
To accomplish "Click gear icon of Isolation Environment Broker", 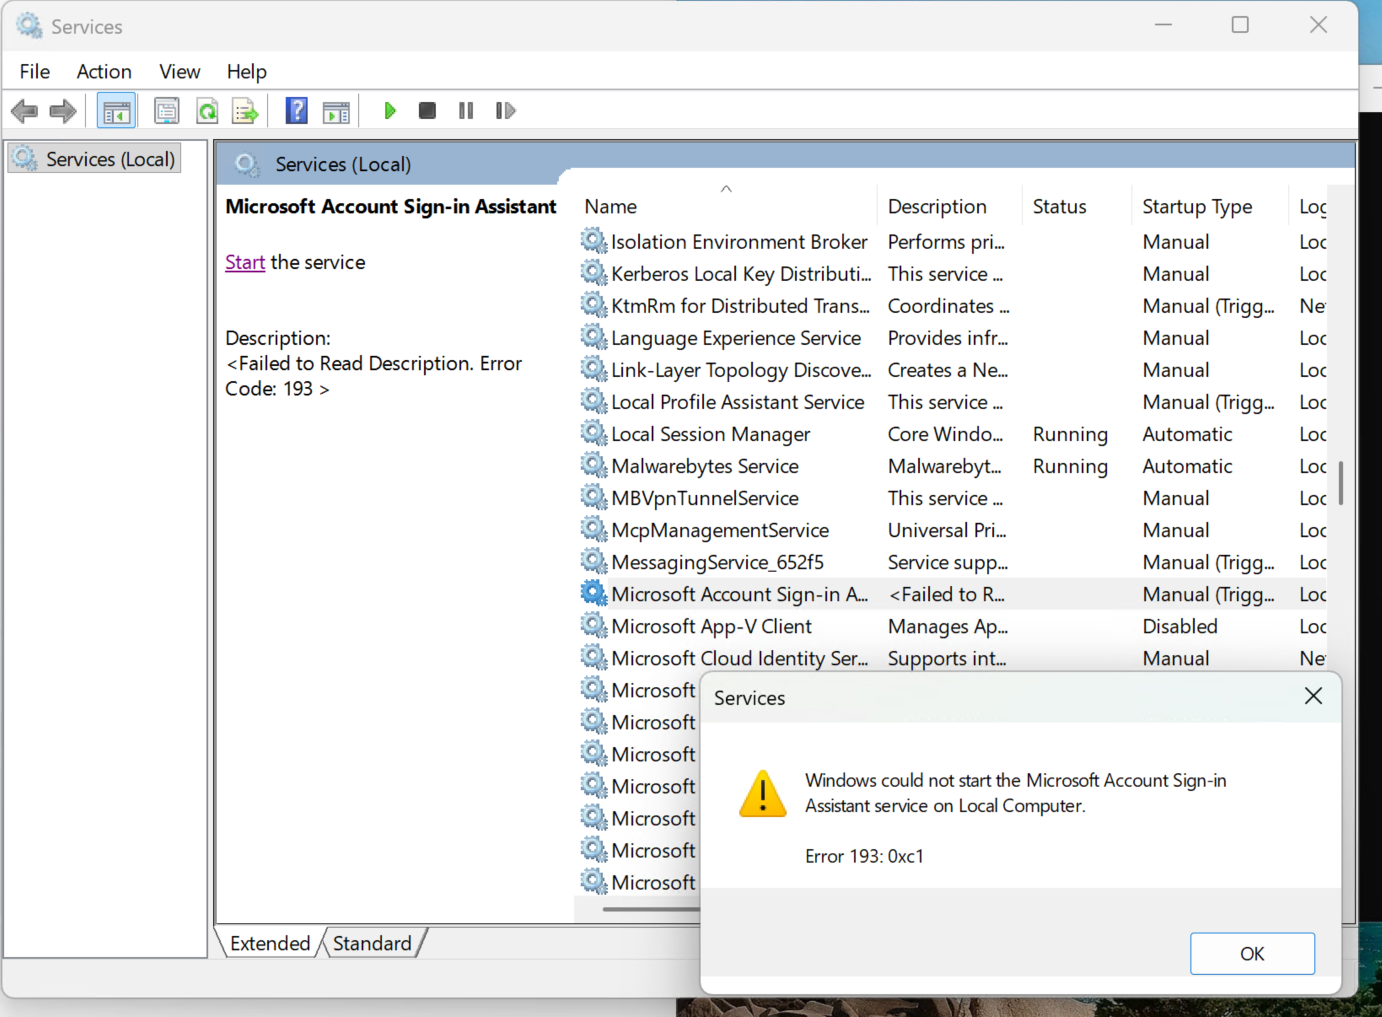I will coord(594,241).
